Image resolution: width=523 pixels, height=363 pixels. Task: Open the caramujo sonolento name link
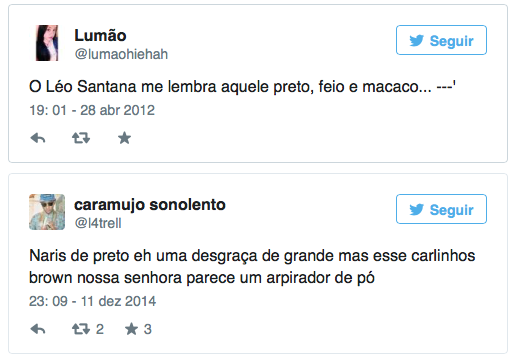tap(150, 205)
